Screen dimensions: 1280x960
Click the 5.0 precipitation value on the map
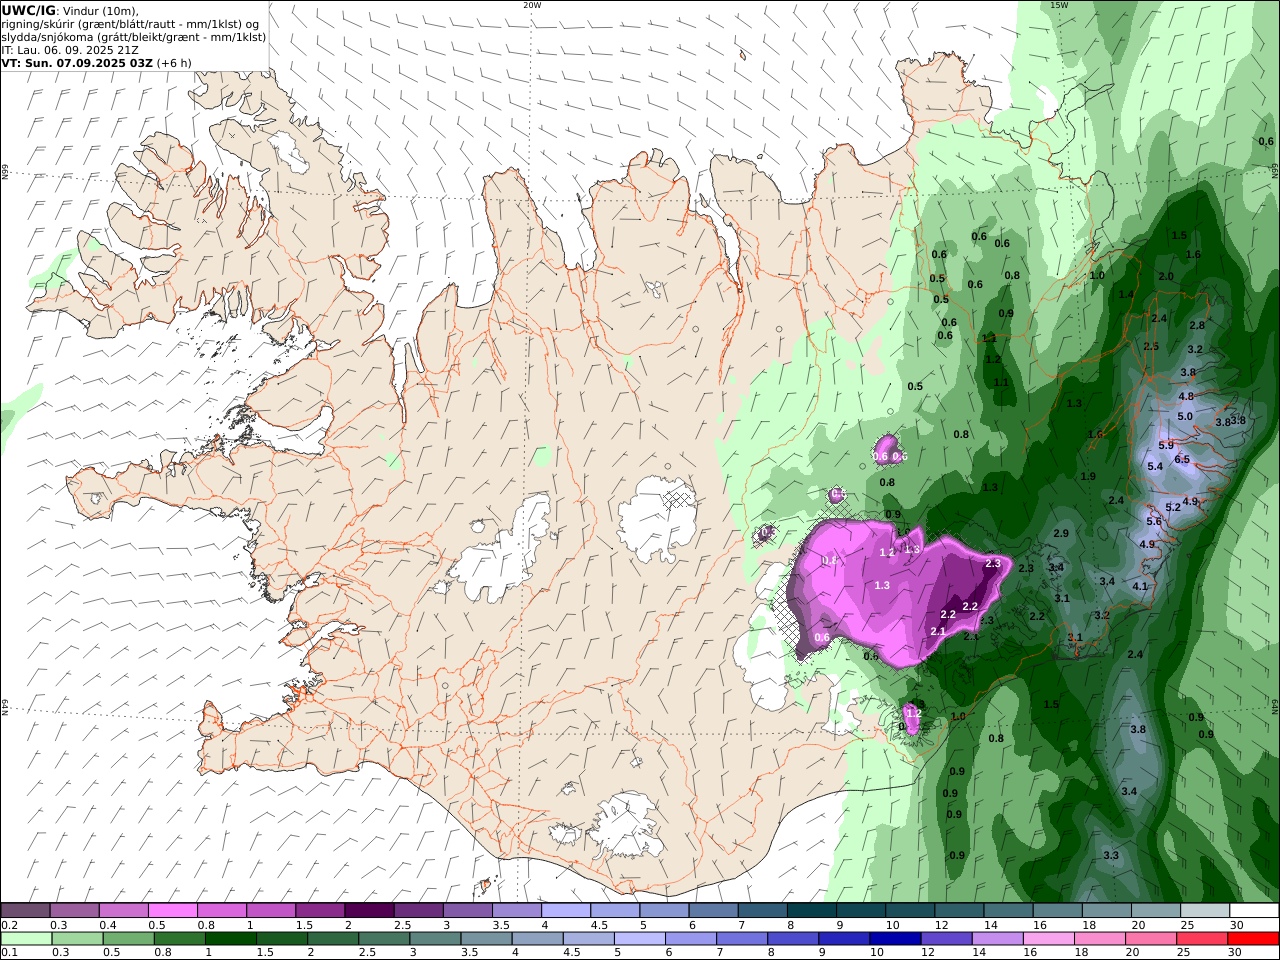point(1185,416)
